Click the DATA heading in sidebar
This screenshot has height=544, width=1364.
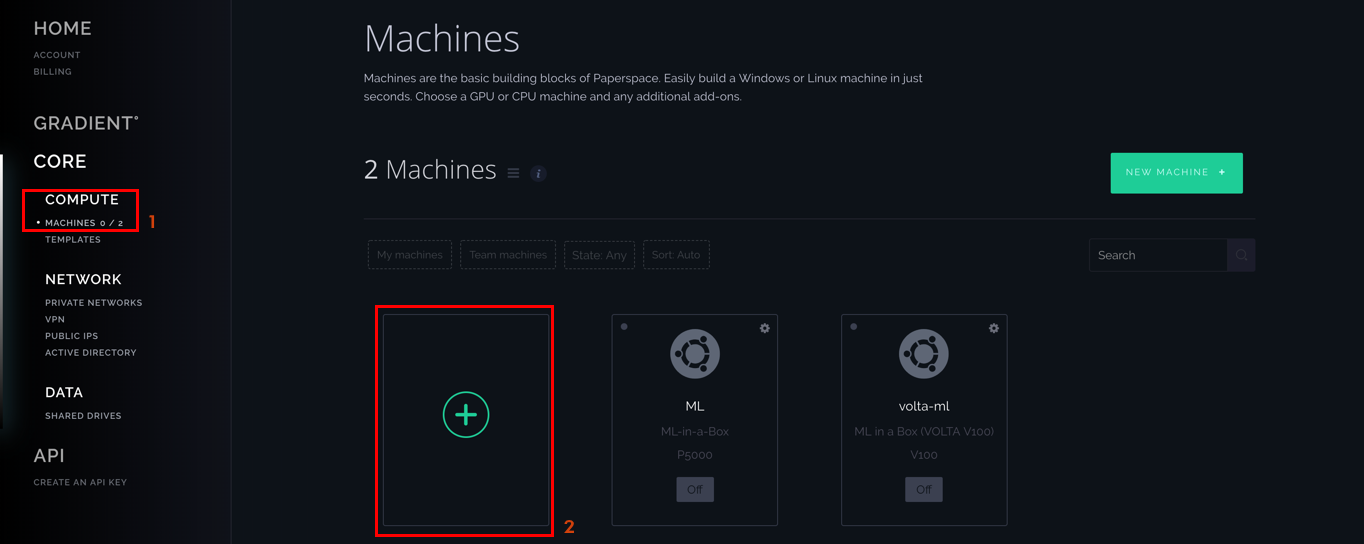pos(64,393)
